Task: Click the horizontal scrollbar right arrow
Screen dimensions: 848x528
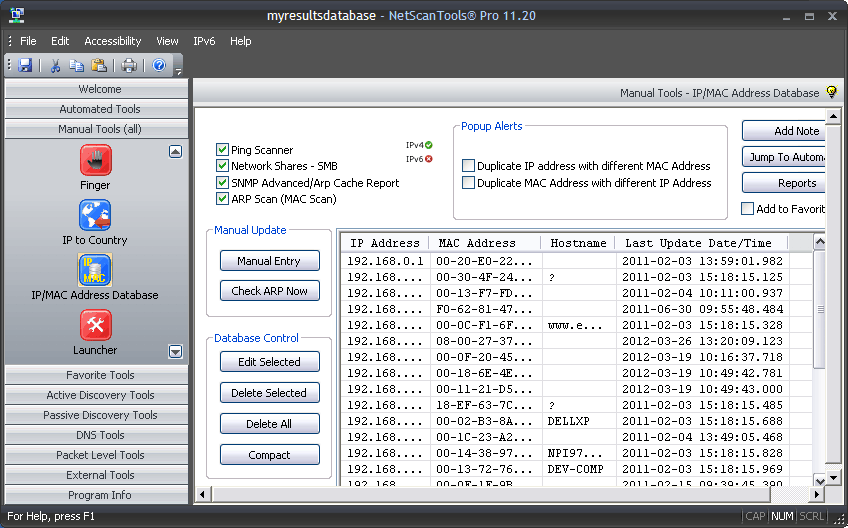Action: 817,494
